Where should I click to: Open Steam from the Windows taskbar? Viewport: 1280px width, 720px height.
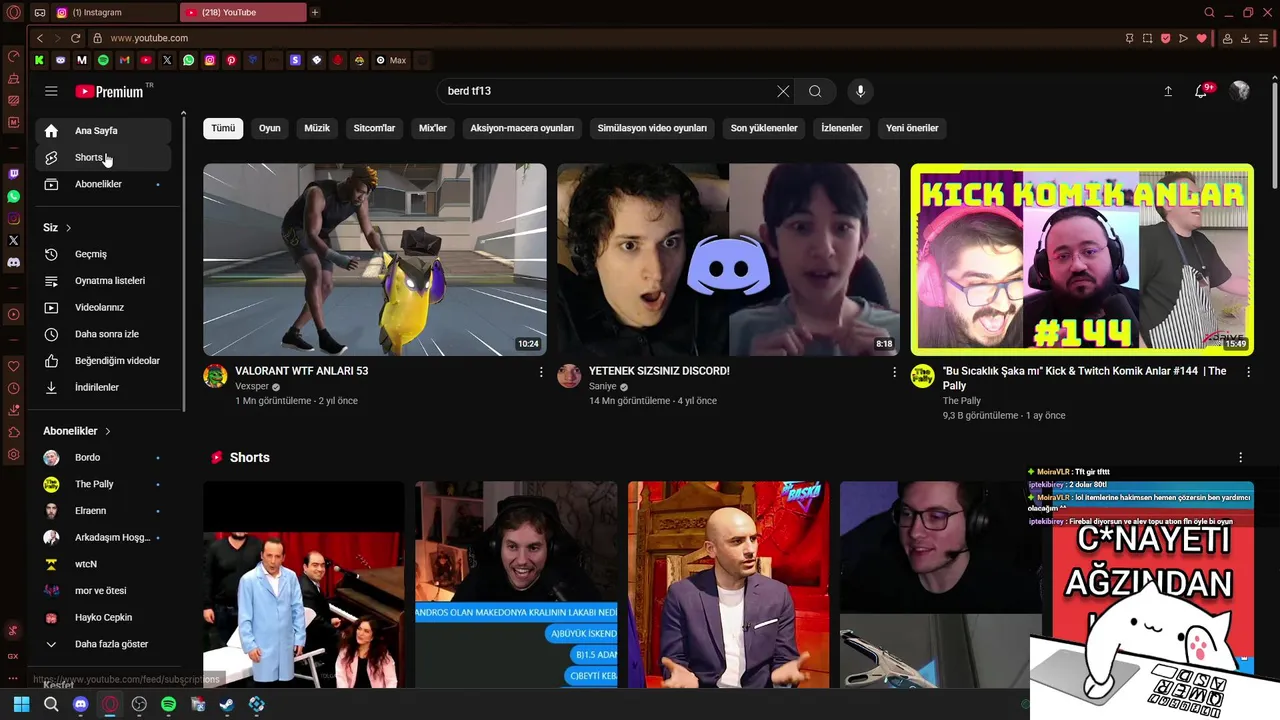(x=227, y=704)
